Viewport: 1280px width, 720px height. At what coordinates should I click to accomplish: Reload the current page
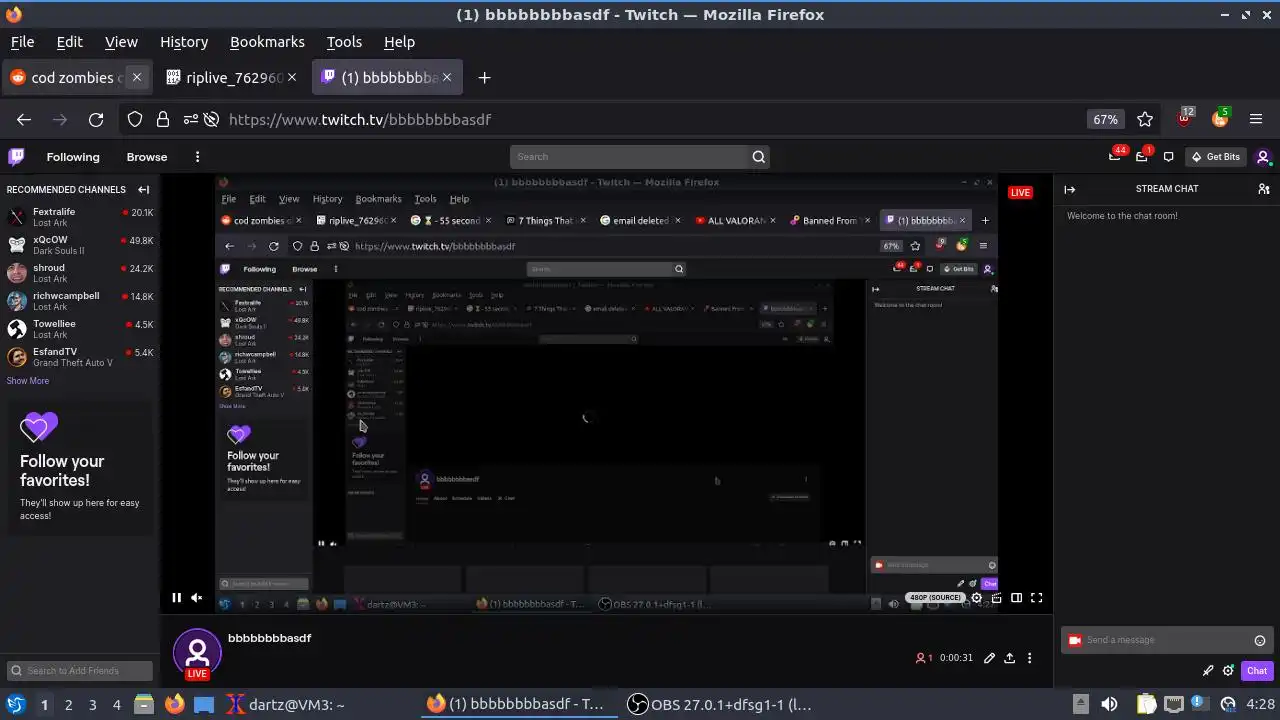coord(96,119)
